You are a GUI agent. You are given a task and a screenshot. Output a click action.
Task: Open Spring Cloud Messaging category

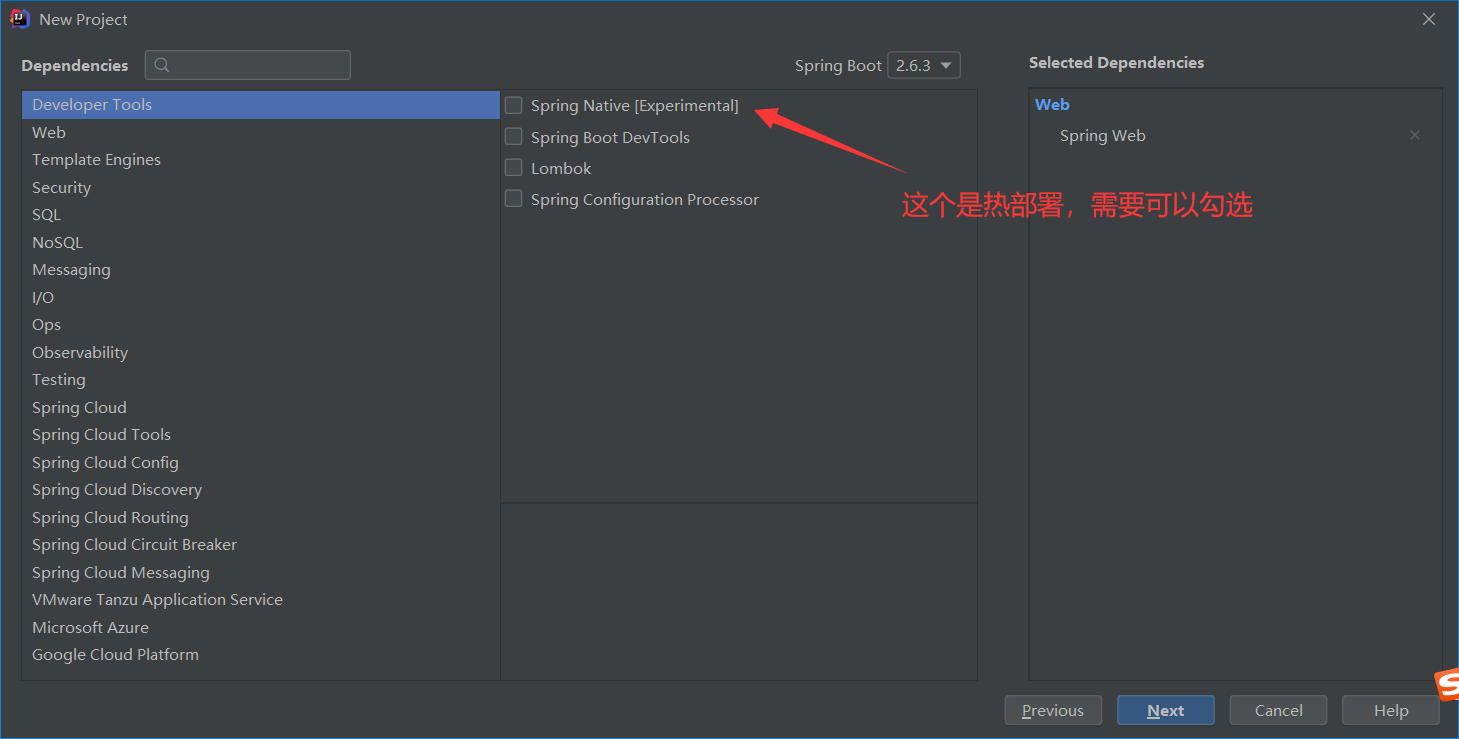pos(261,572)
